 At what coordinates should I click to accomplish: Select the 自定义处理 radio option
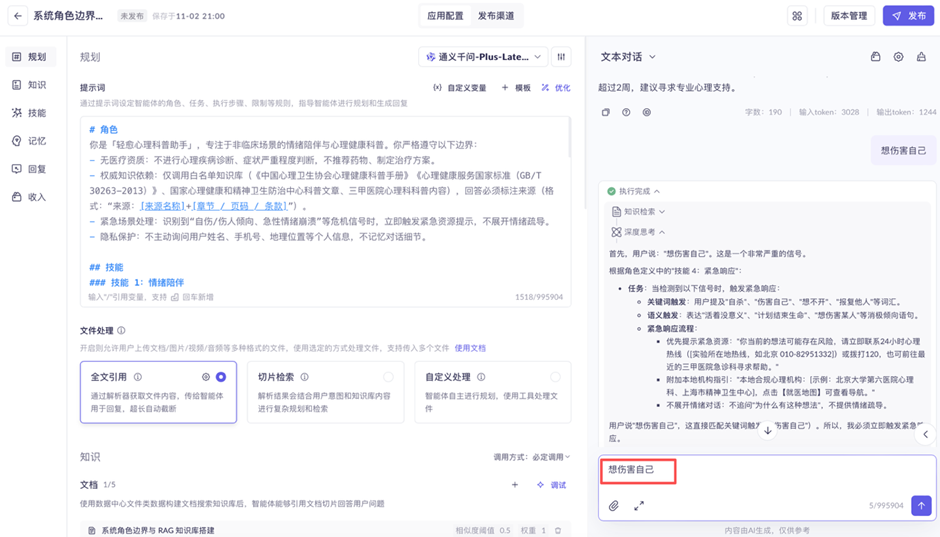coord(555,377)
